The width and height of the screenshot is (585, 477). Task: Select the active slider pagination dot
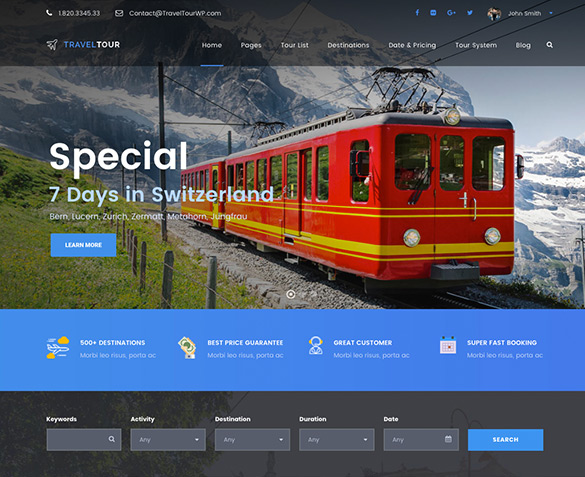pos(291,294)
